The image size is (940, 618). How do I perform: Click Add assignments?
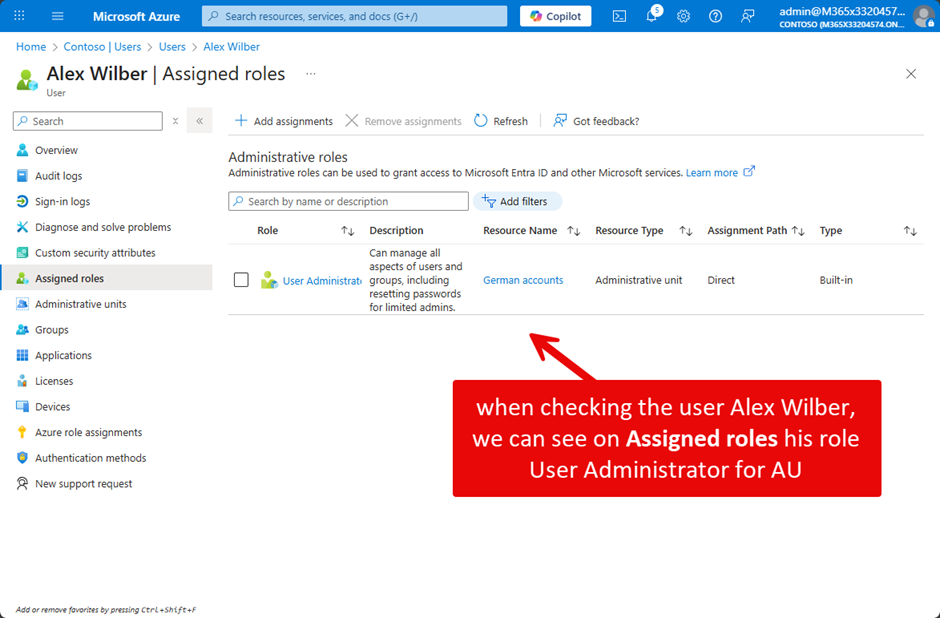[x=284, y=121]
